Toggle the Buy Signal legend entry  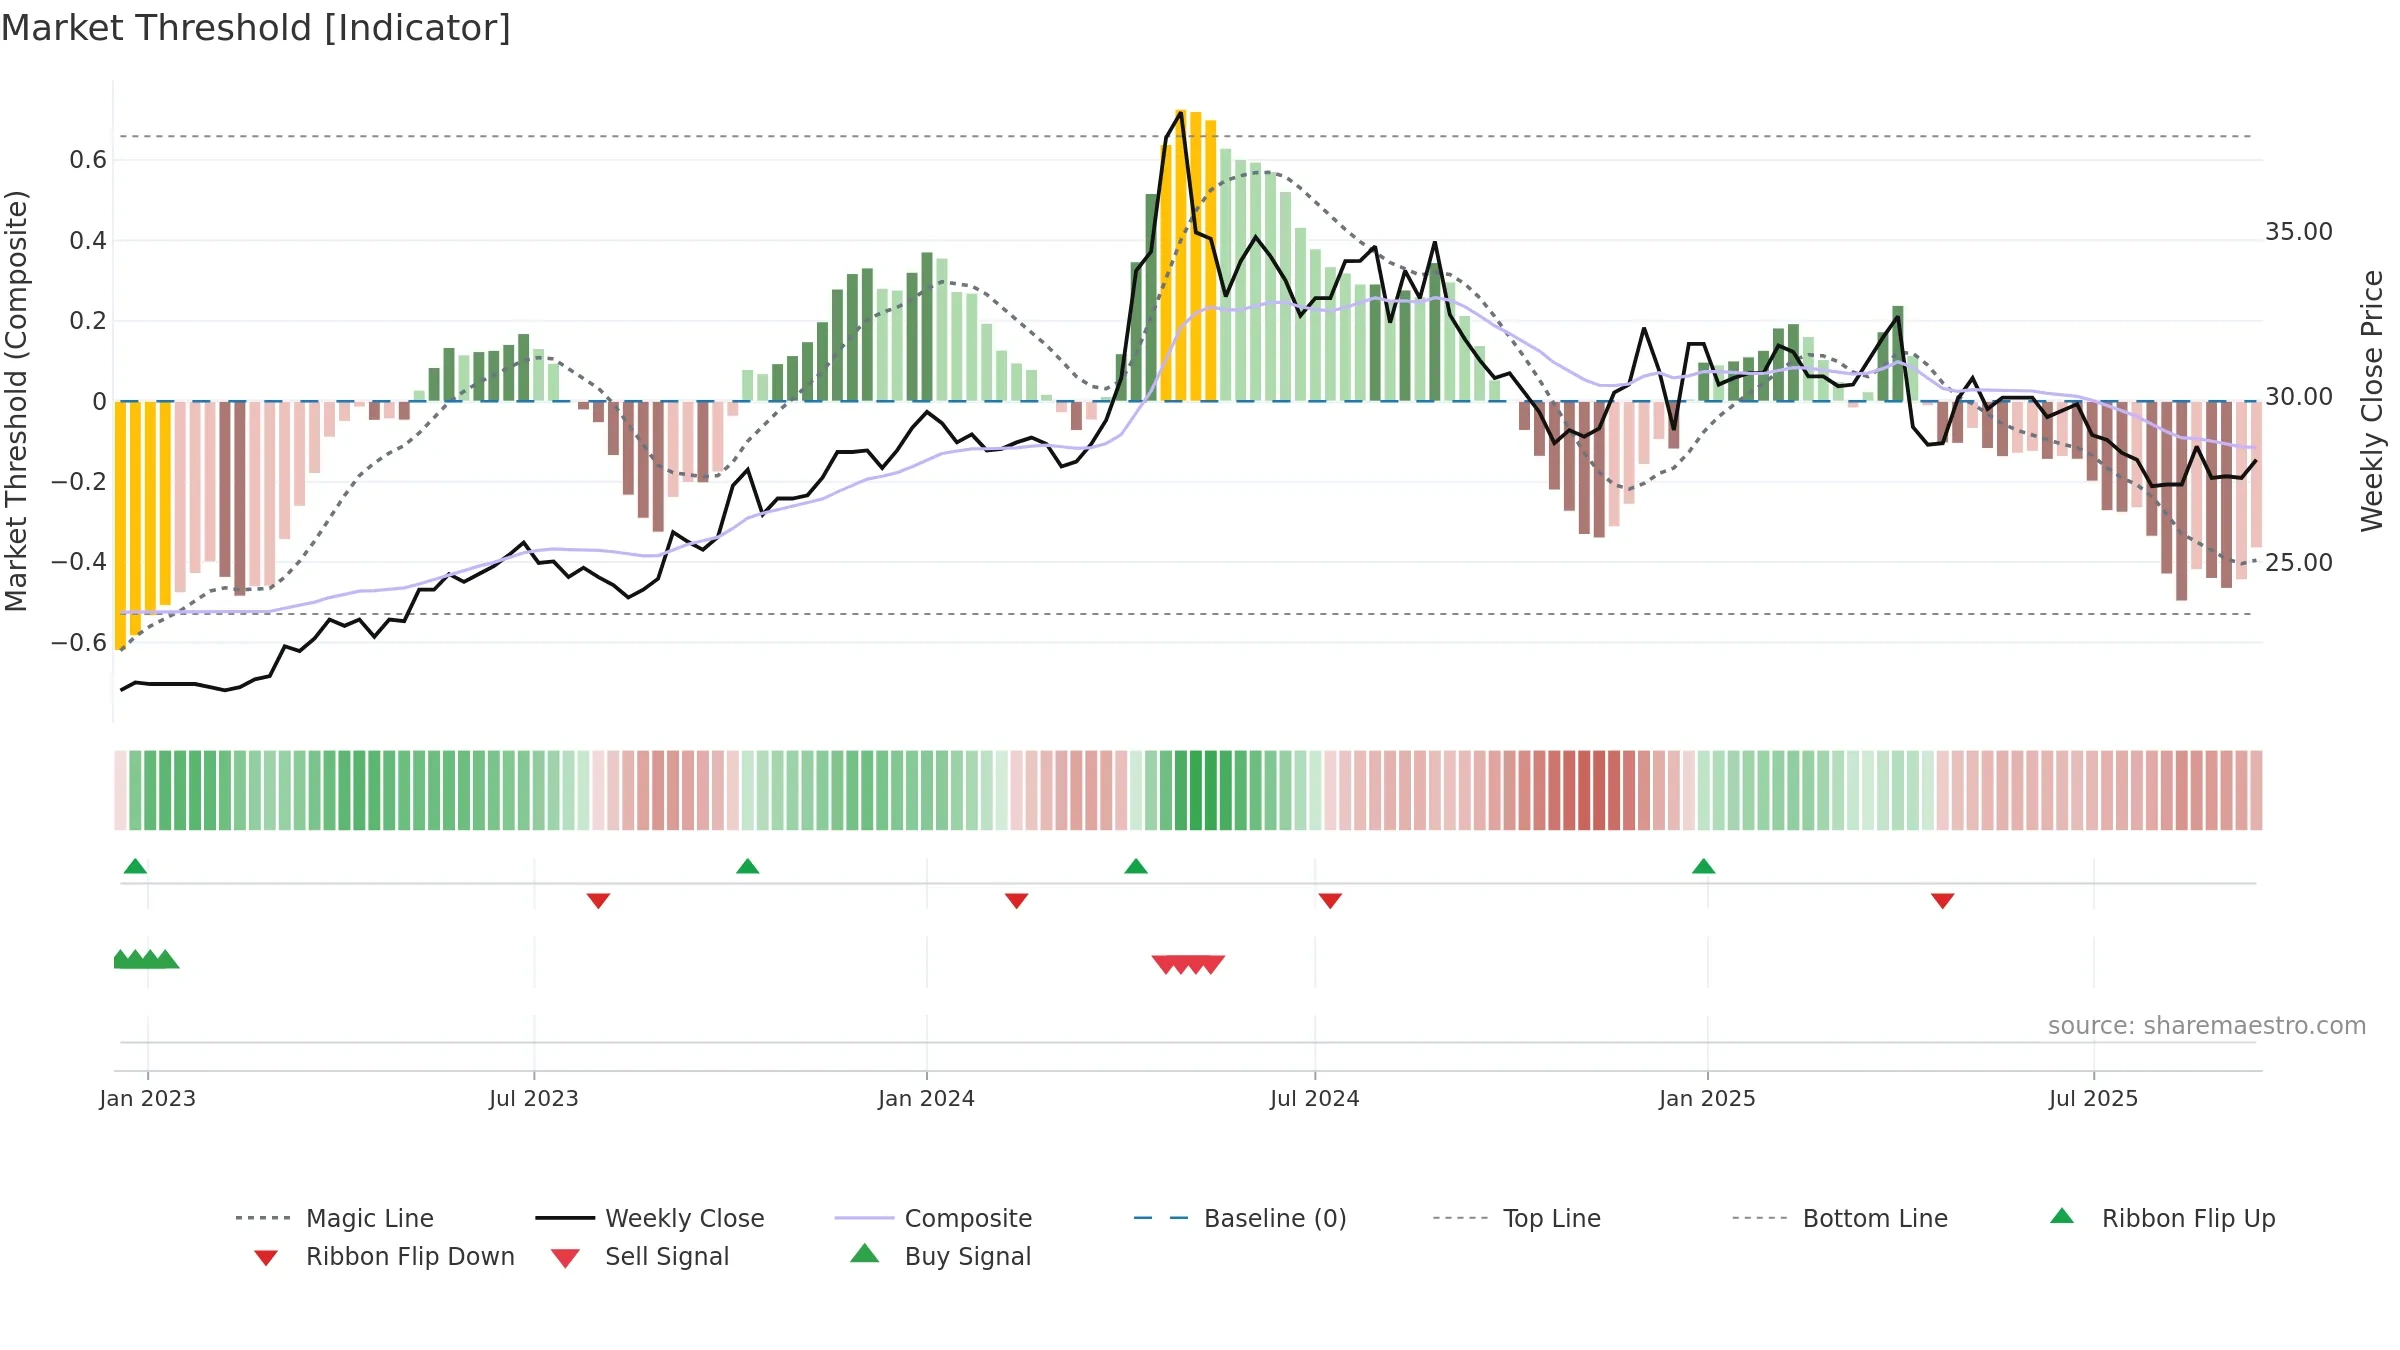click(940, 1256)
